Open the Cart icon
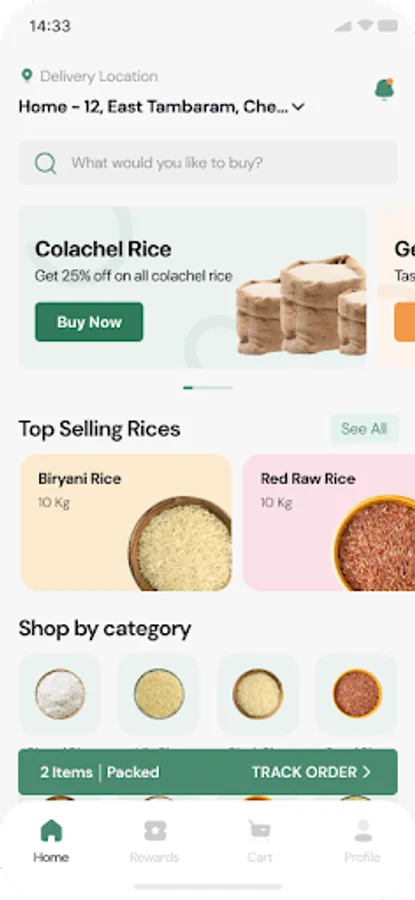This screenshot has width=415, height=900. [259, 831]
